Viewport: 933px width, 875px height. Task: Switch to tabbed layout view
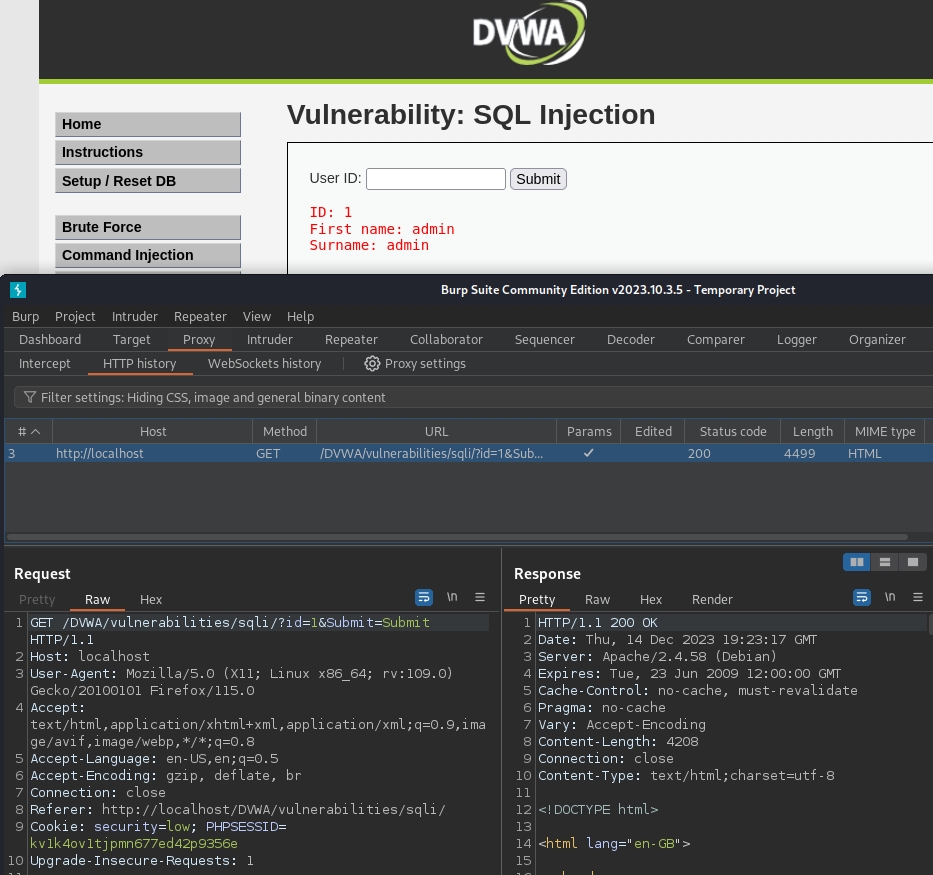pyautogui.click(x=911, y=563)
